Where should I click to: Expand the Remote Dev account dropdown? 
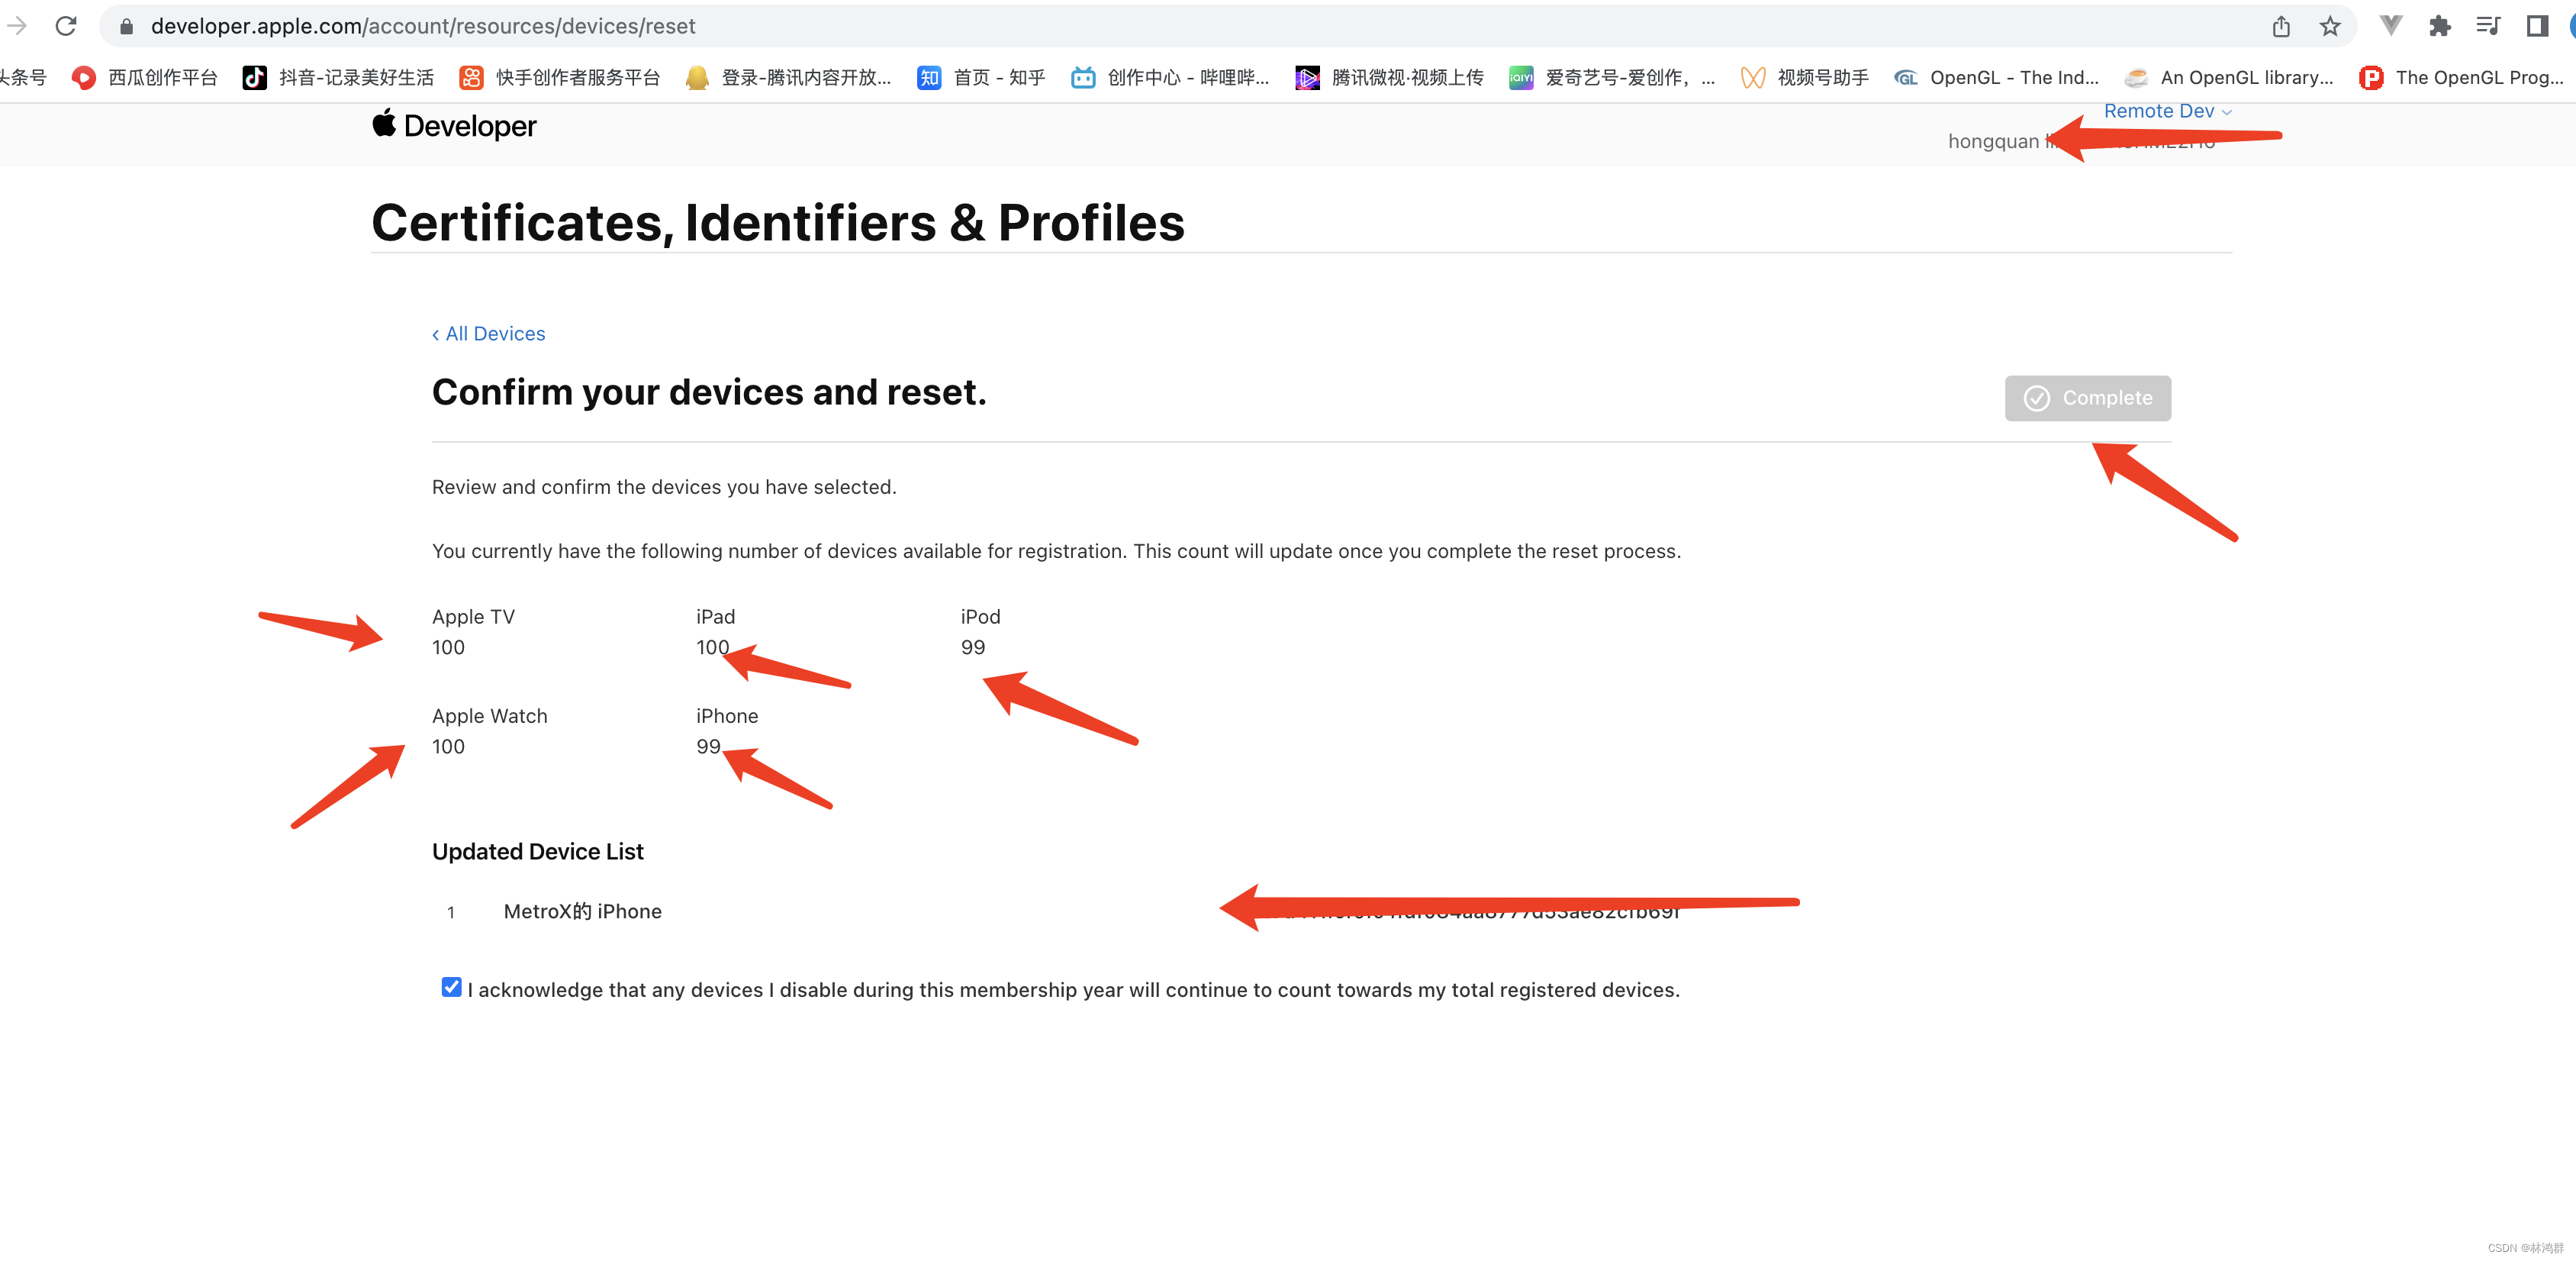click(2167, 111)
